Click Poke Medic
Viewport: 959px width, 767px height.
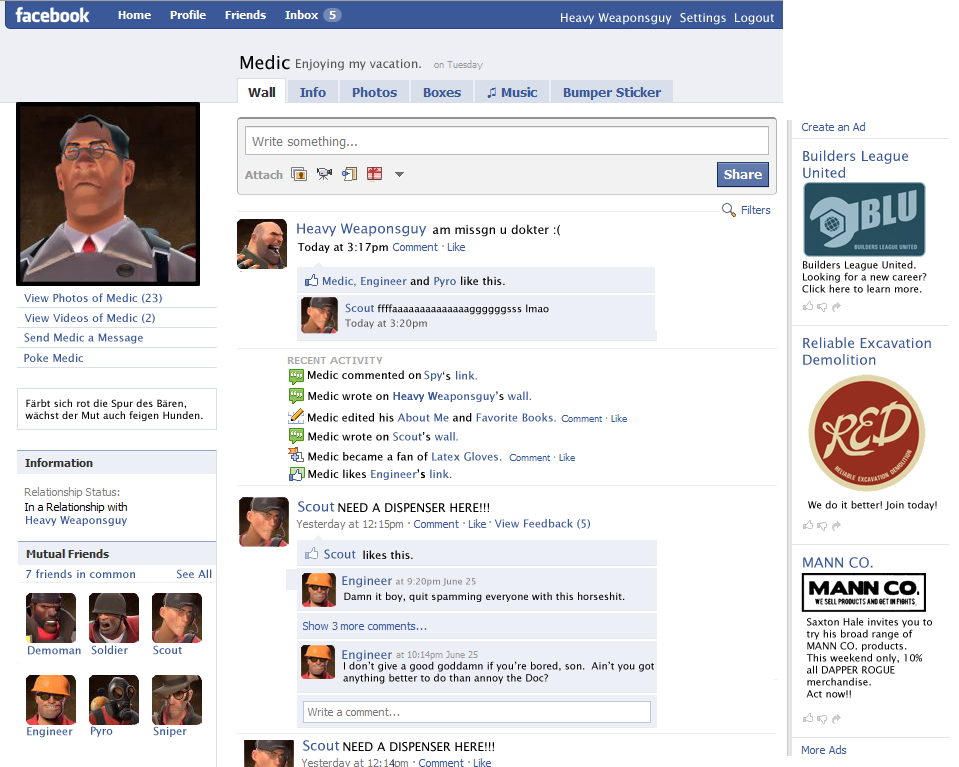pyautogui.click(x=53, y=358)
